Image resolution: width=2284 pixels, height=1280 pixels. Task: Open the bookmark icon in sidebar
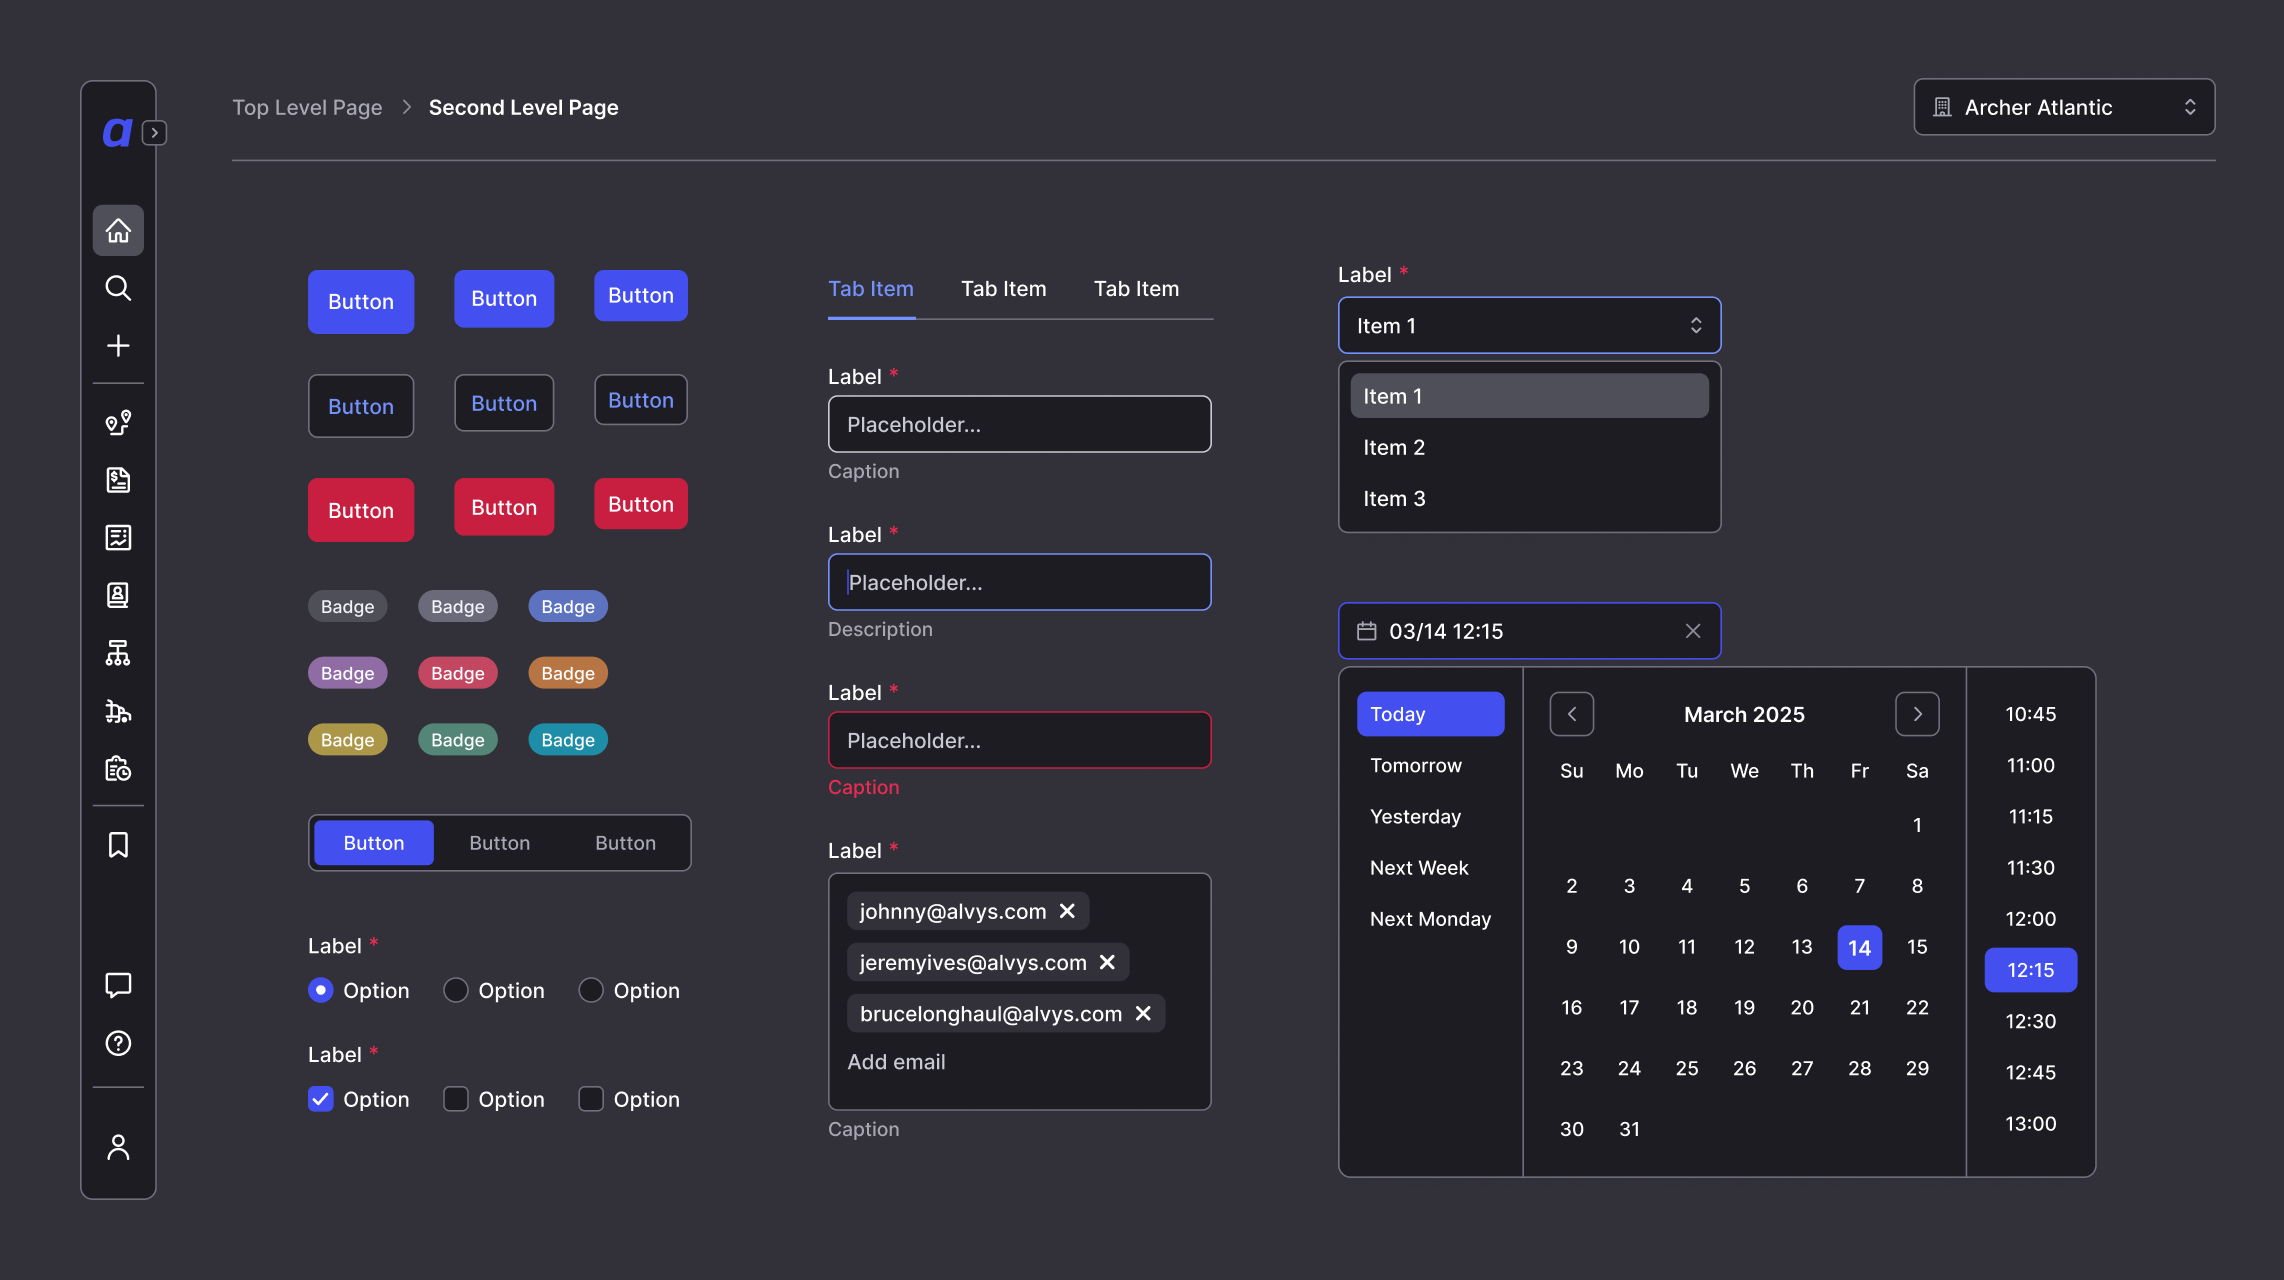pos(118,845)
